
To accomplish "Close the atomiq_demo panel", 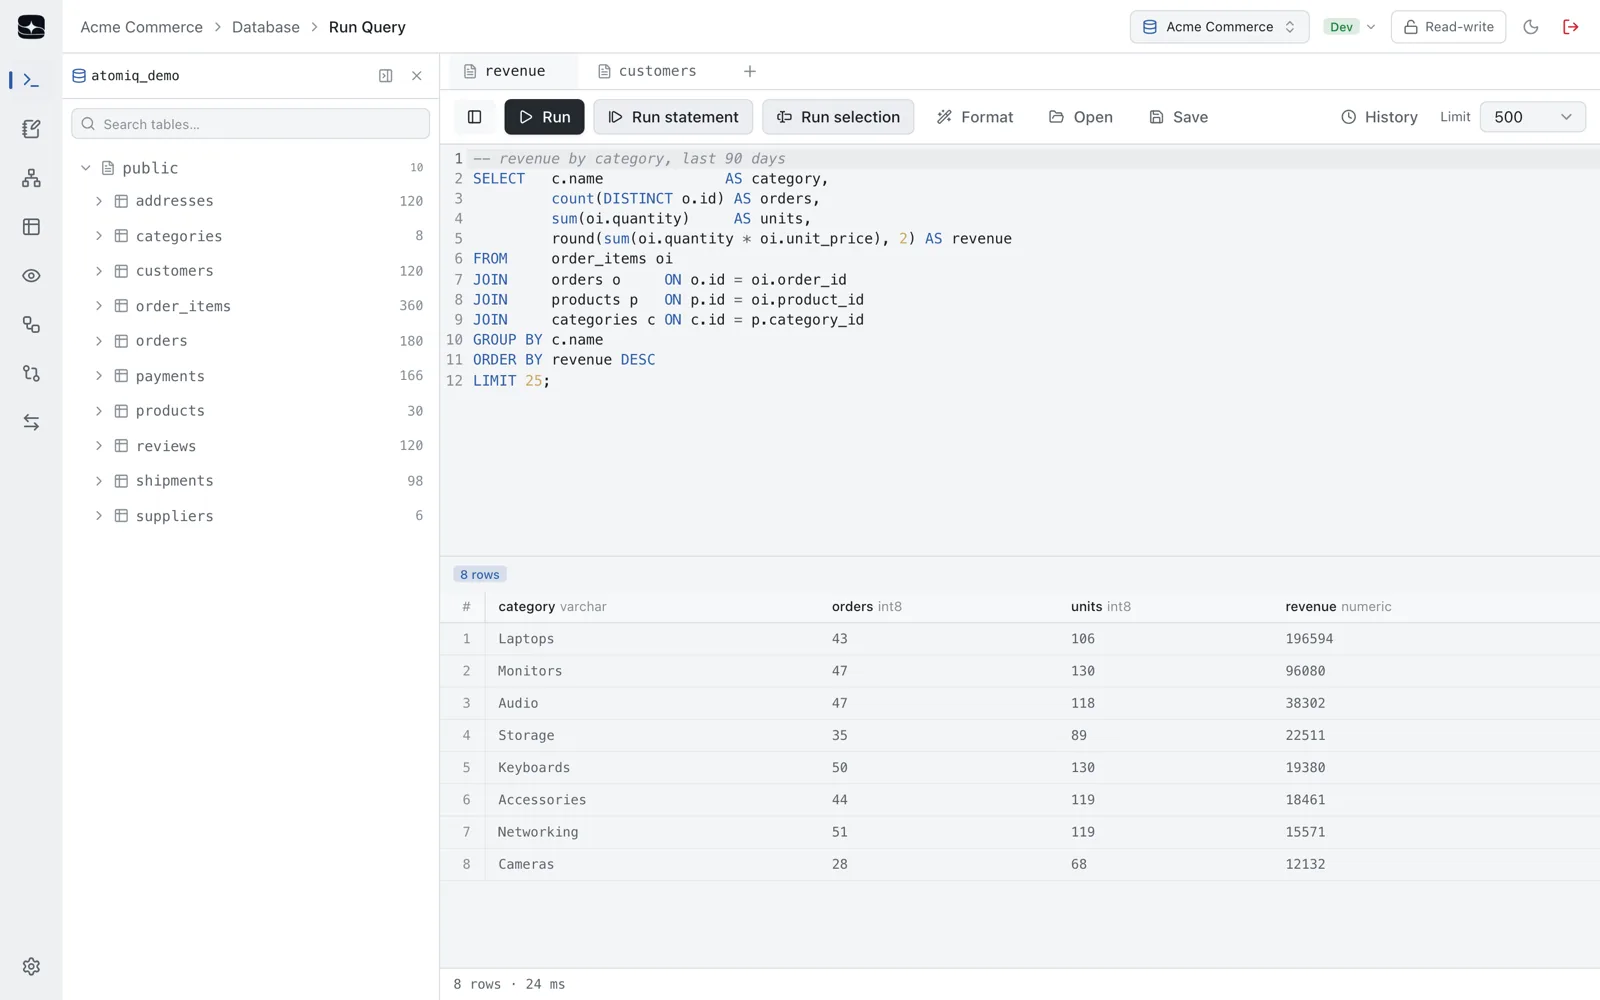I will [417, 76].
